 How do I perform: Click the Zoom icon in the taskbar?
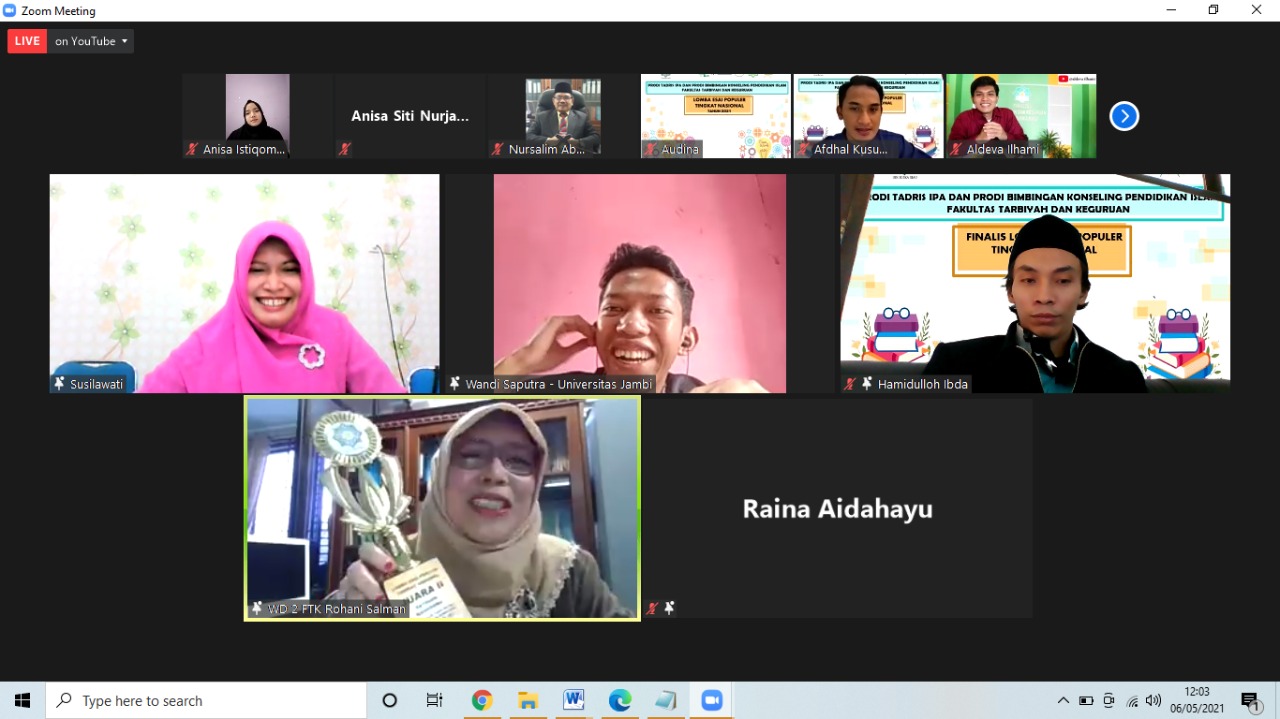[711, 701]
